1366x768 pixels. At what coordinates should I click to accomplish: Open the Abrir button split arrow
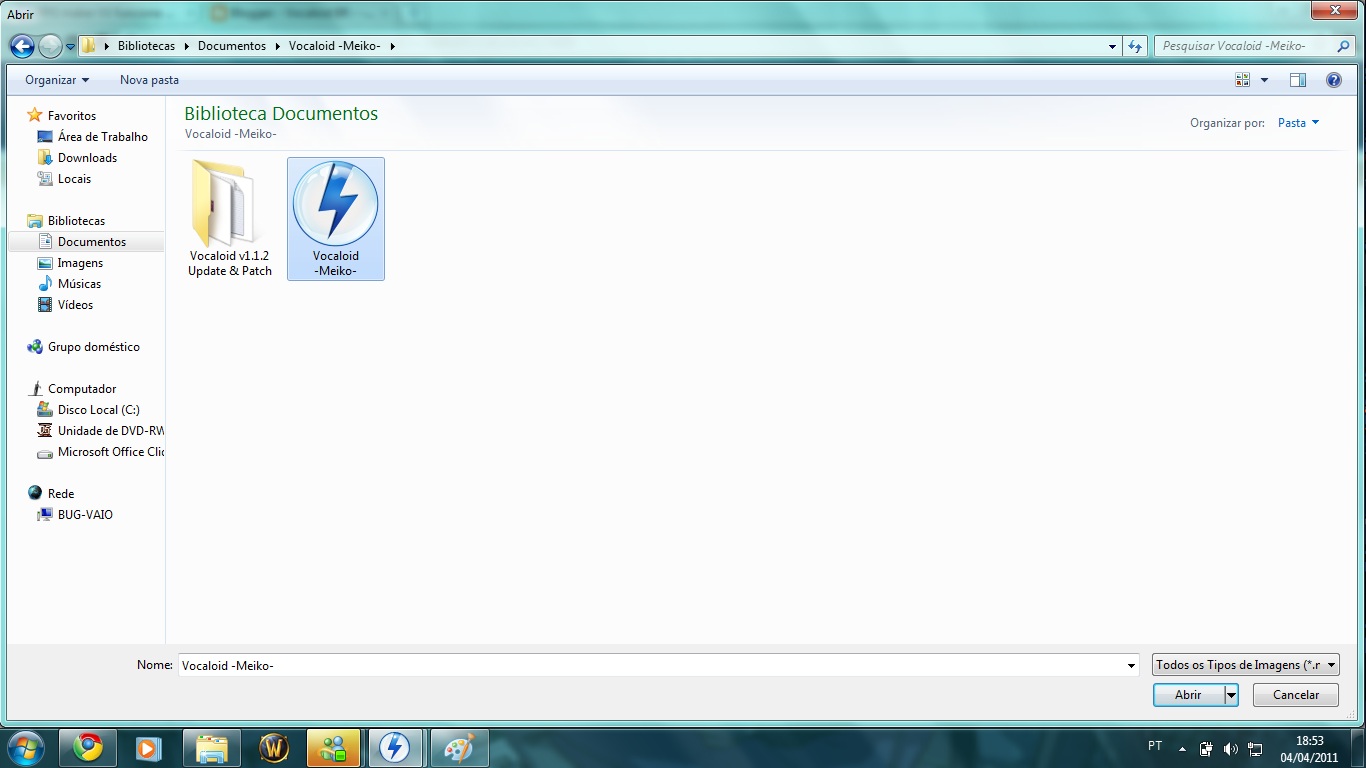[1232, 695]
